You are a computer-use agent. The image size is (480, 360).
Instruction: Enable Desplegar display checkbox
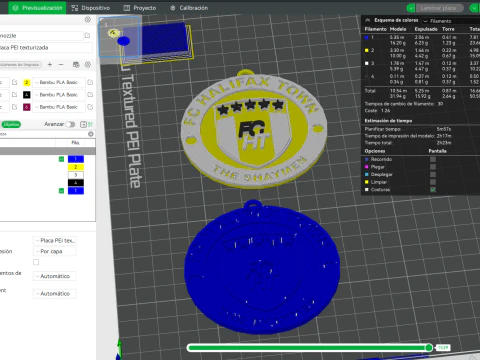point(433,174)
